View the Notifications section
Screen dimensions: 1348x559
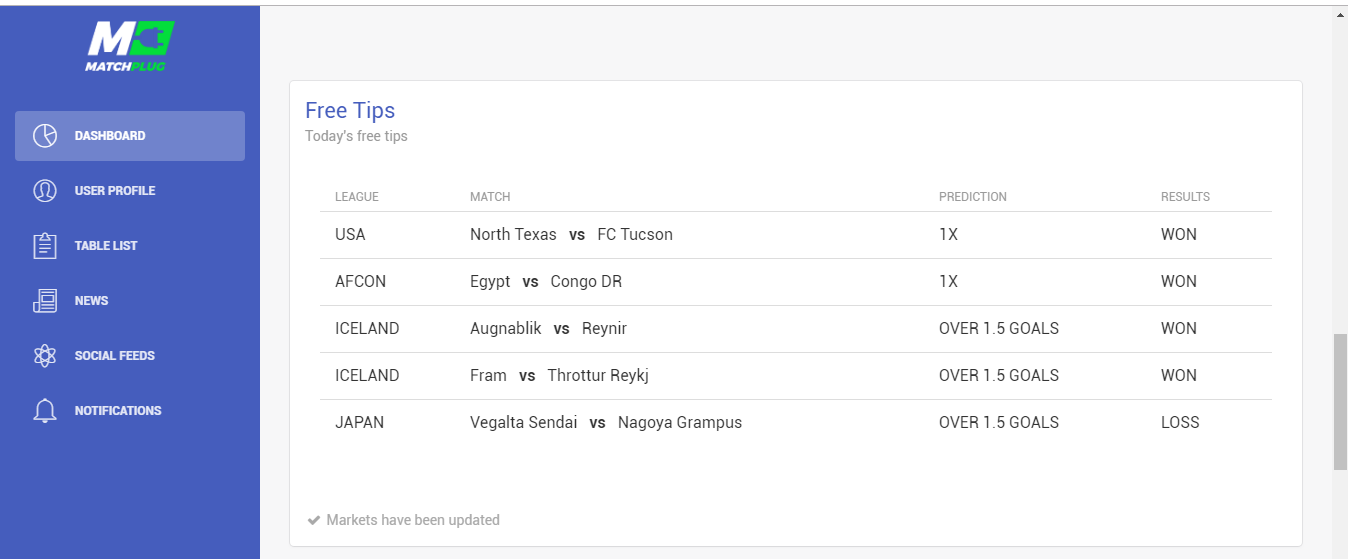click(130, 411)
